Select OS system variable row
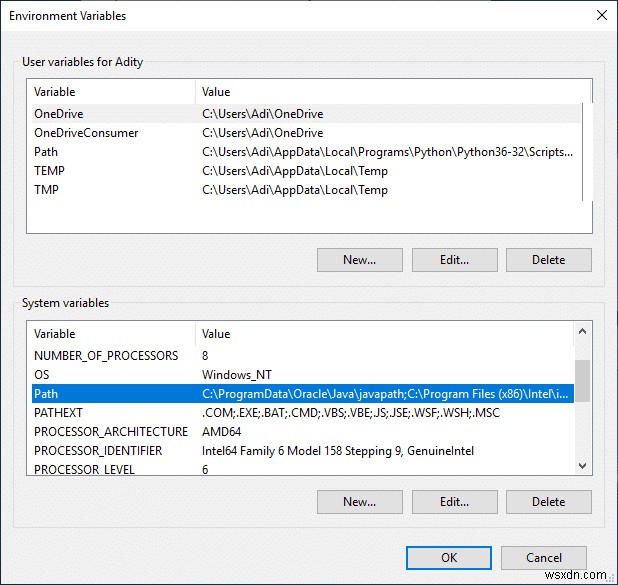 (x=303, y=374)
